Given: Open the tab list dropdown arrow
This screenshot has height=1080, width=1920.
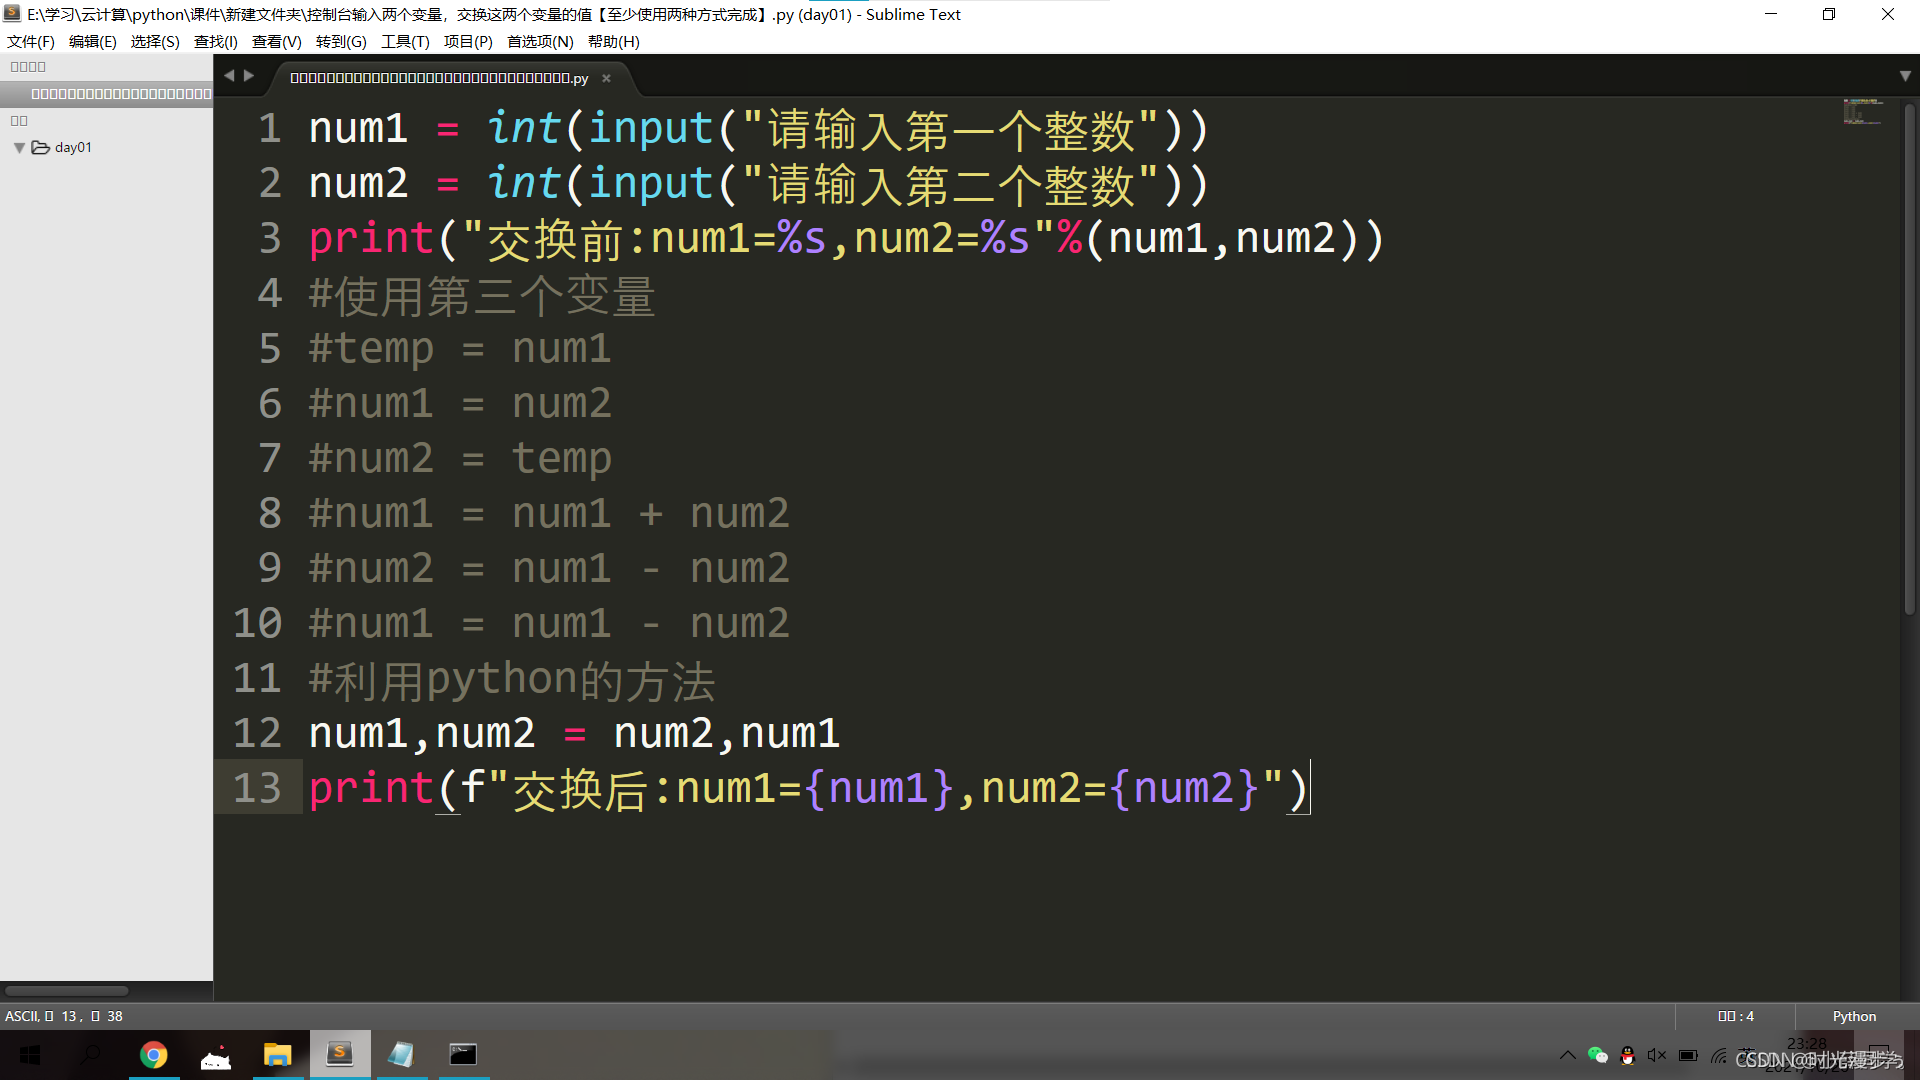Looking at the screenshot, I should click(1905, 76).
